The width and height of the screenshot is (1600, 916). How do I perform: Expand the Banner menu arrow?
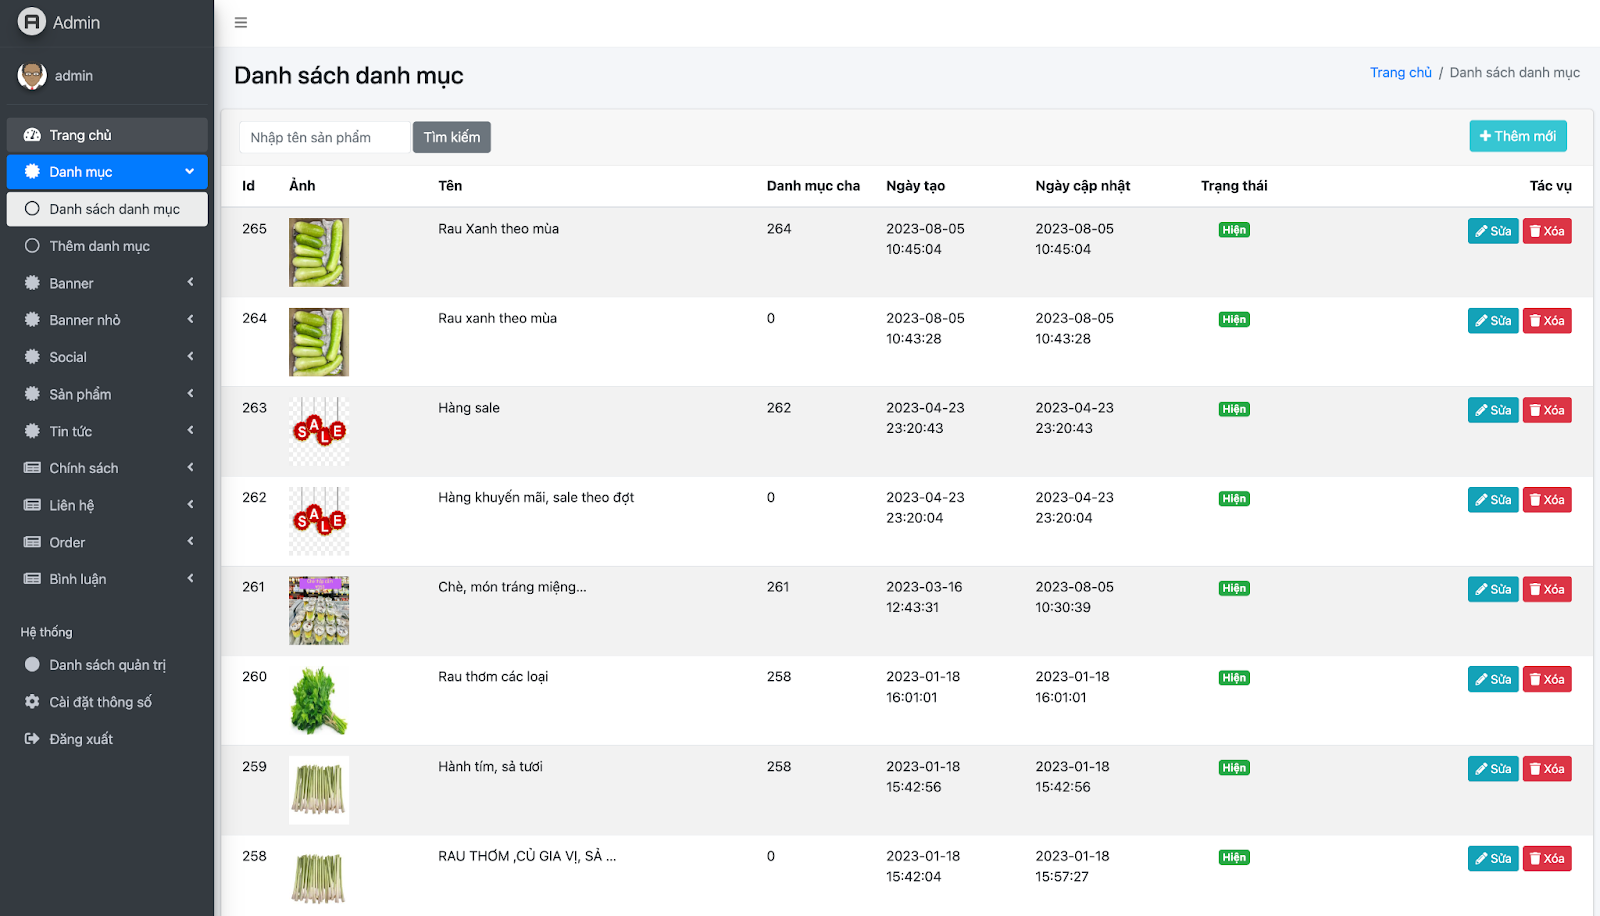(x=190, y=283)
